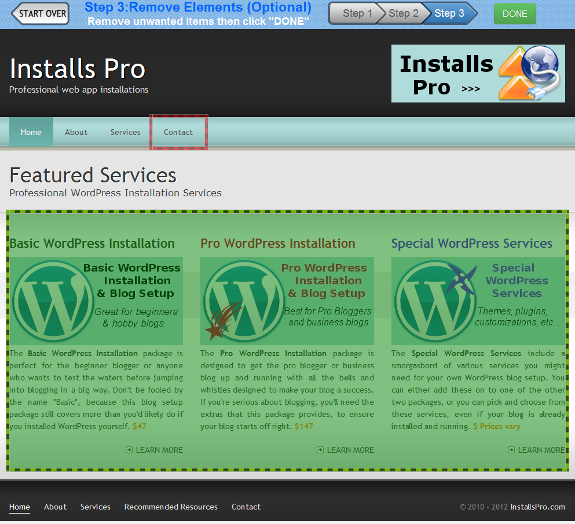Click LEARN MORE under Special WordPress Services
The image size is (575, 524).
(541, 450)
